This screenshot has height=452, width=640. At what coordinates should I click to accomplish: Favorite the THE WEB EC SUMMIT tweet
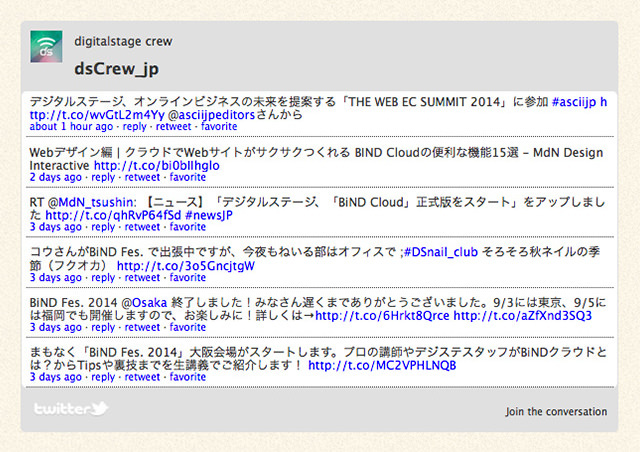(x=219, y=127)
